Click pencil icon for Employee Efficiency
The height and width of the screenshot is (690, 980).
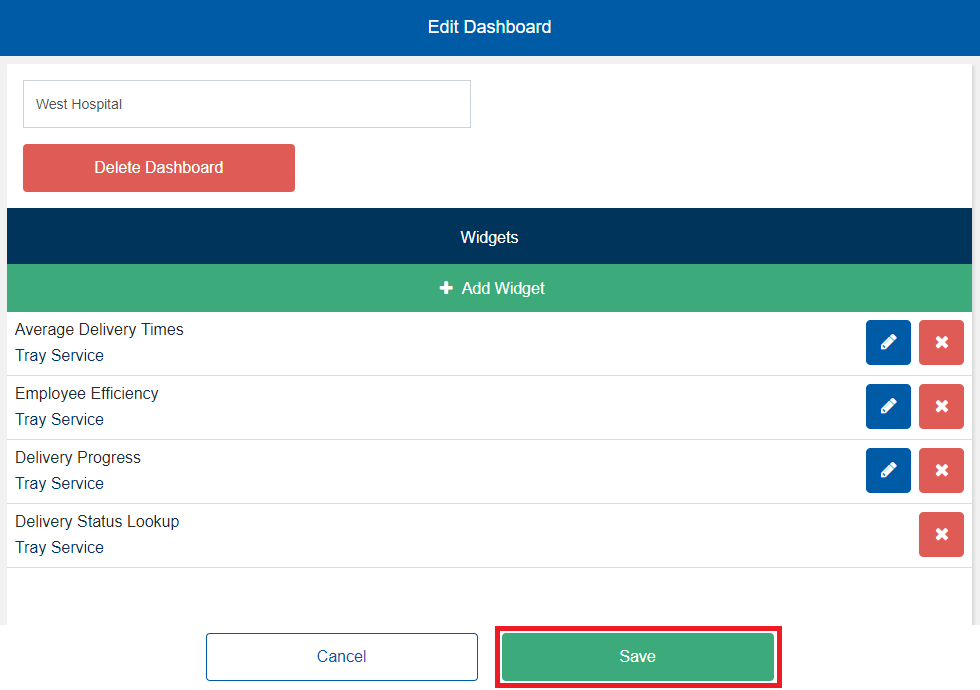[x=888, y=407]
